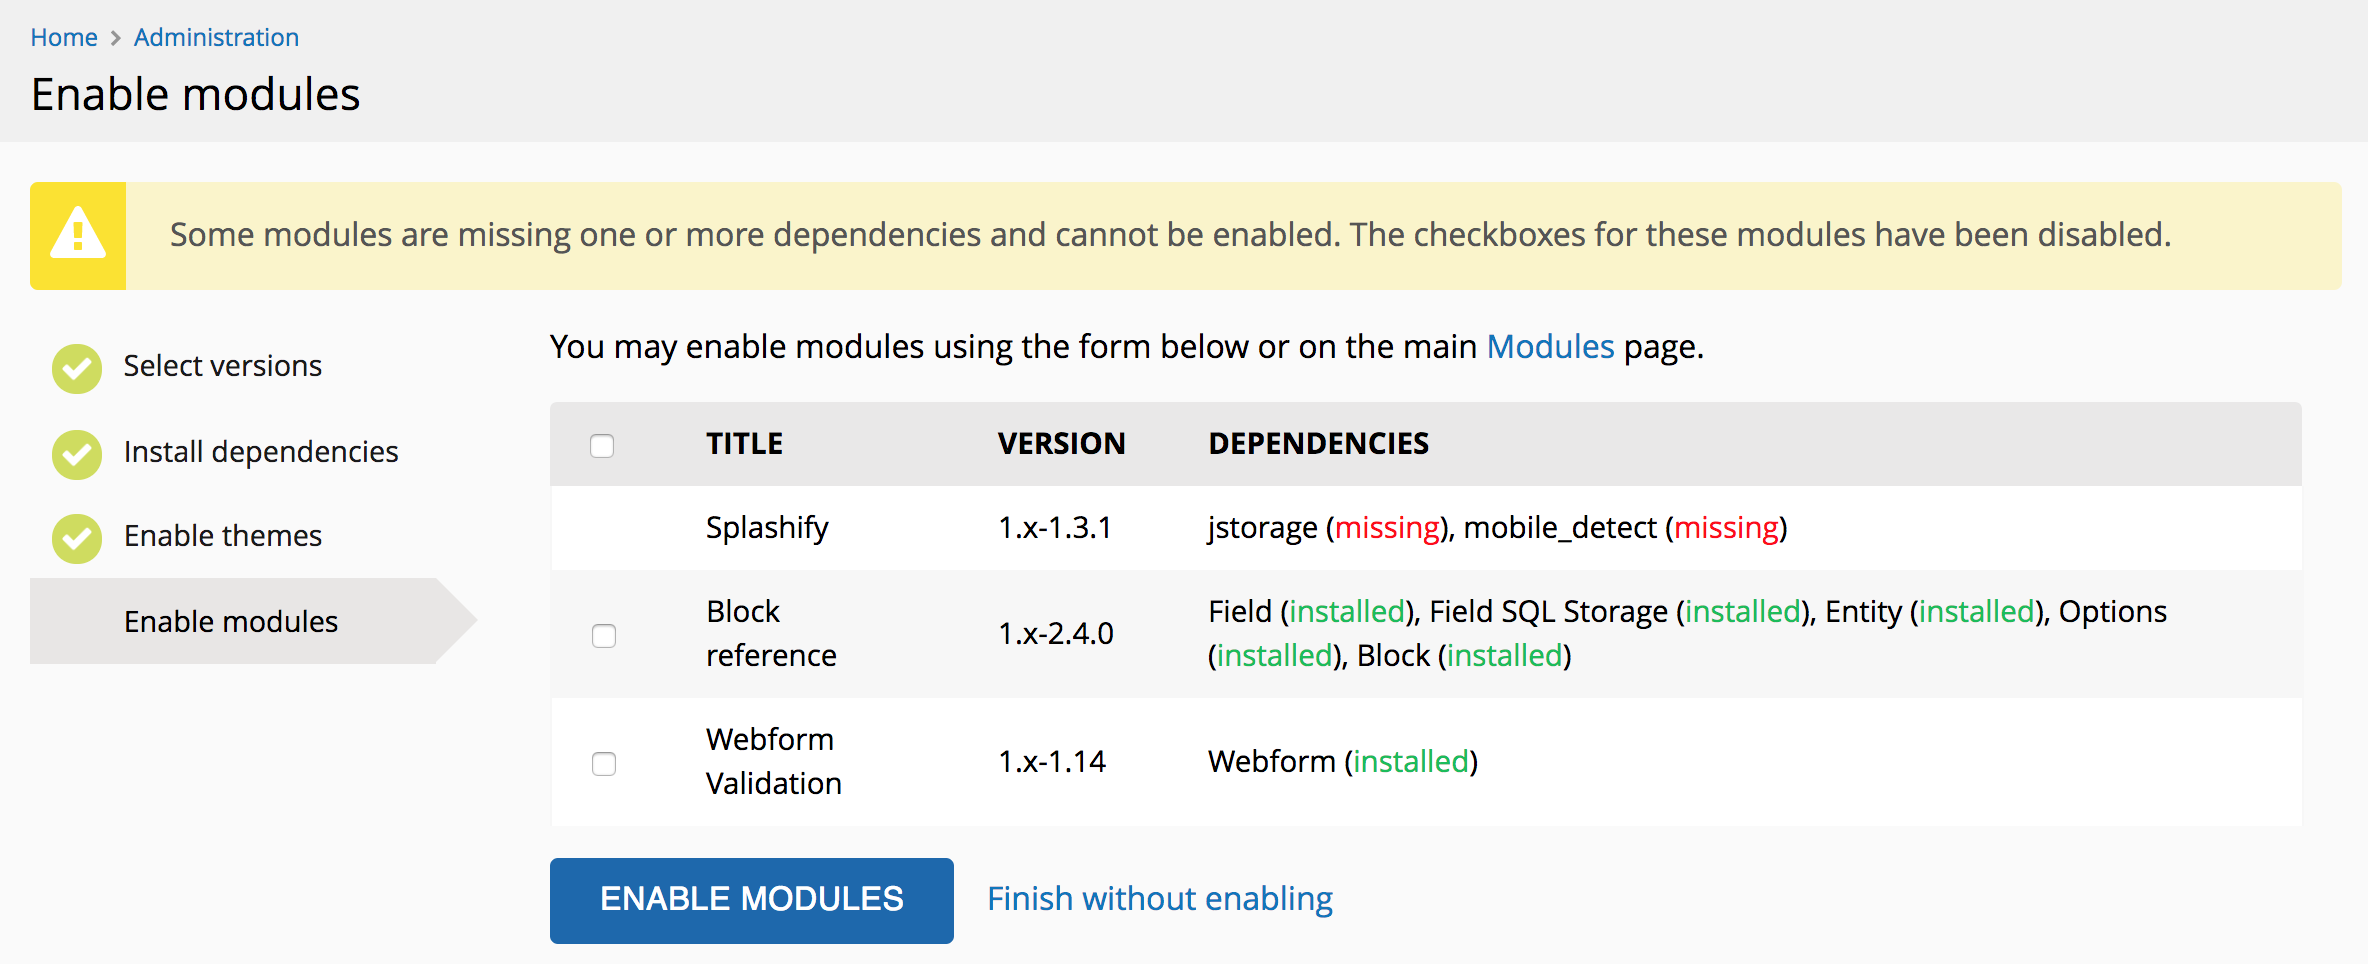Click the warning triangle icon
The width and height of the screenshot is (2368, 964).
[x=78, y=234]
